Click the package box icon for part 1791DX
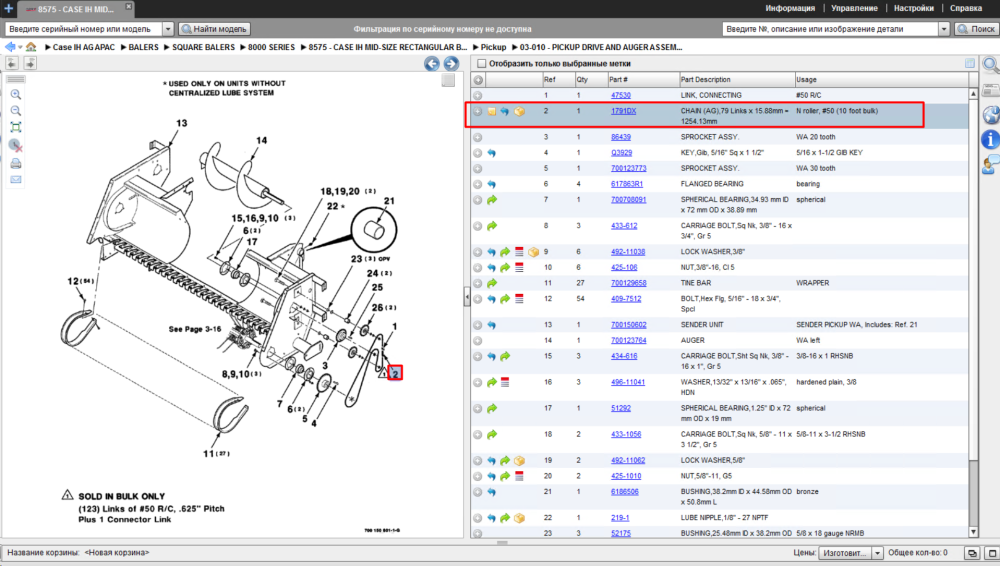The width and height of the screenshot is (1000, 566). 519,112
